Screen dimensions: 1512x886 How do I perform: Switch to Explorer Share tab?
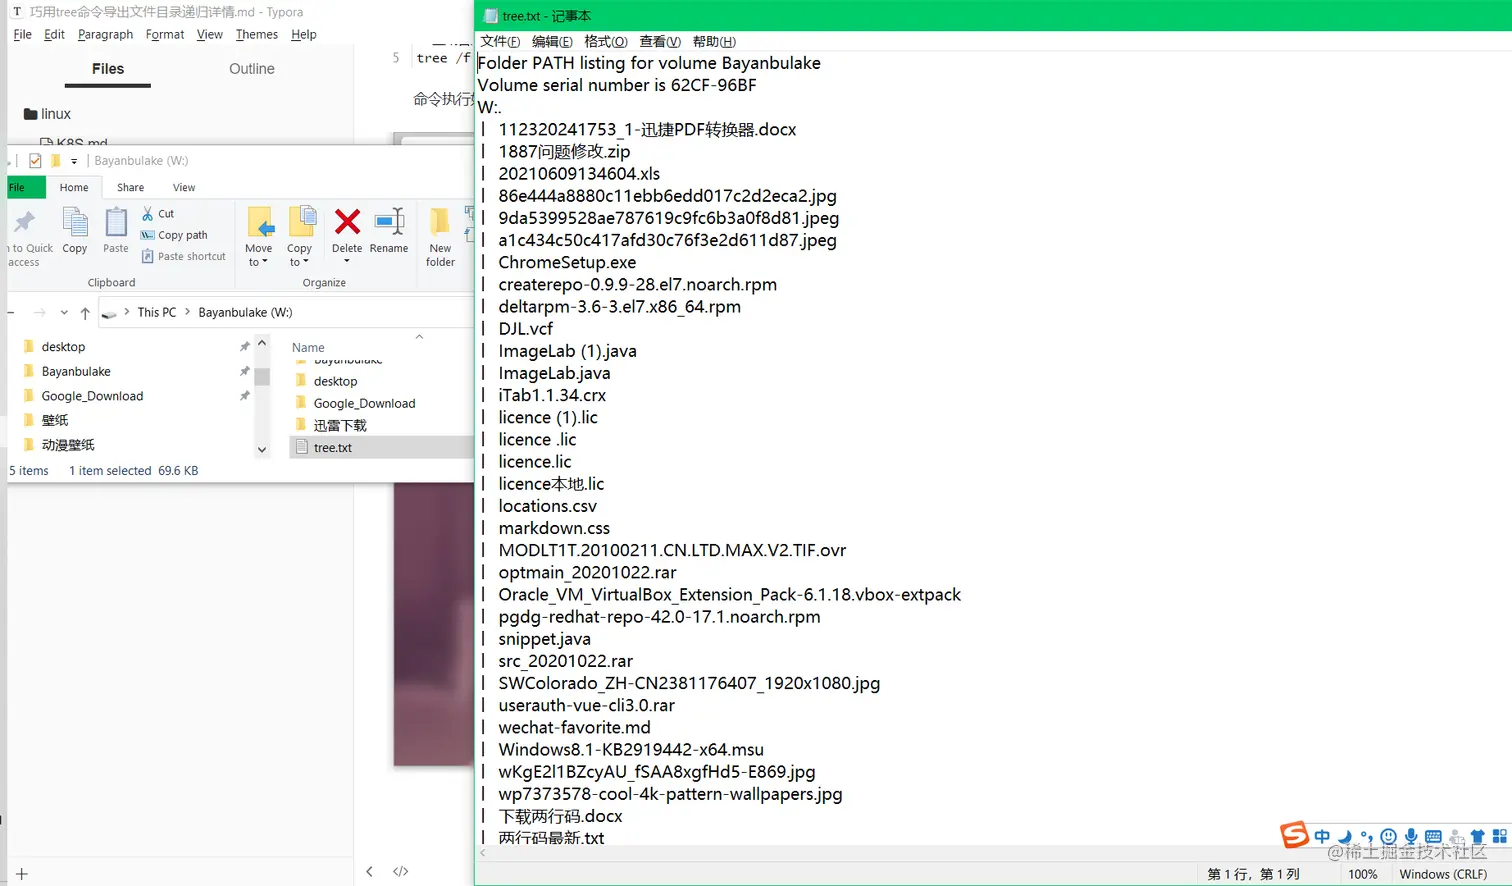(130, 187)
